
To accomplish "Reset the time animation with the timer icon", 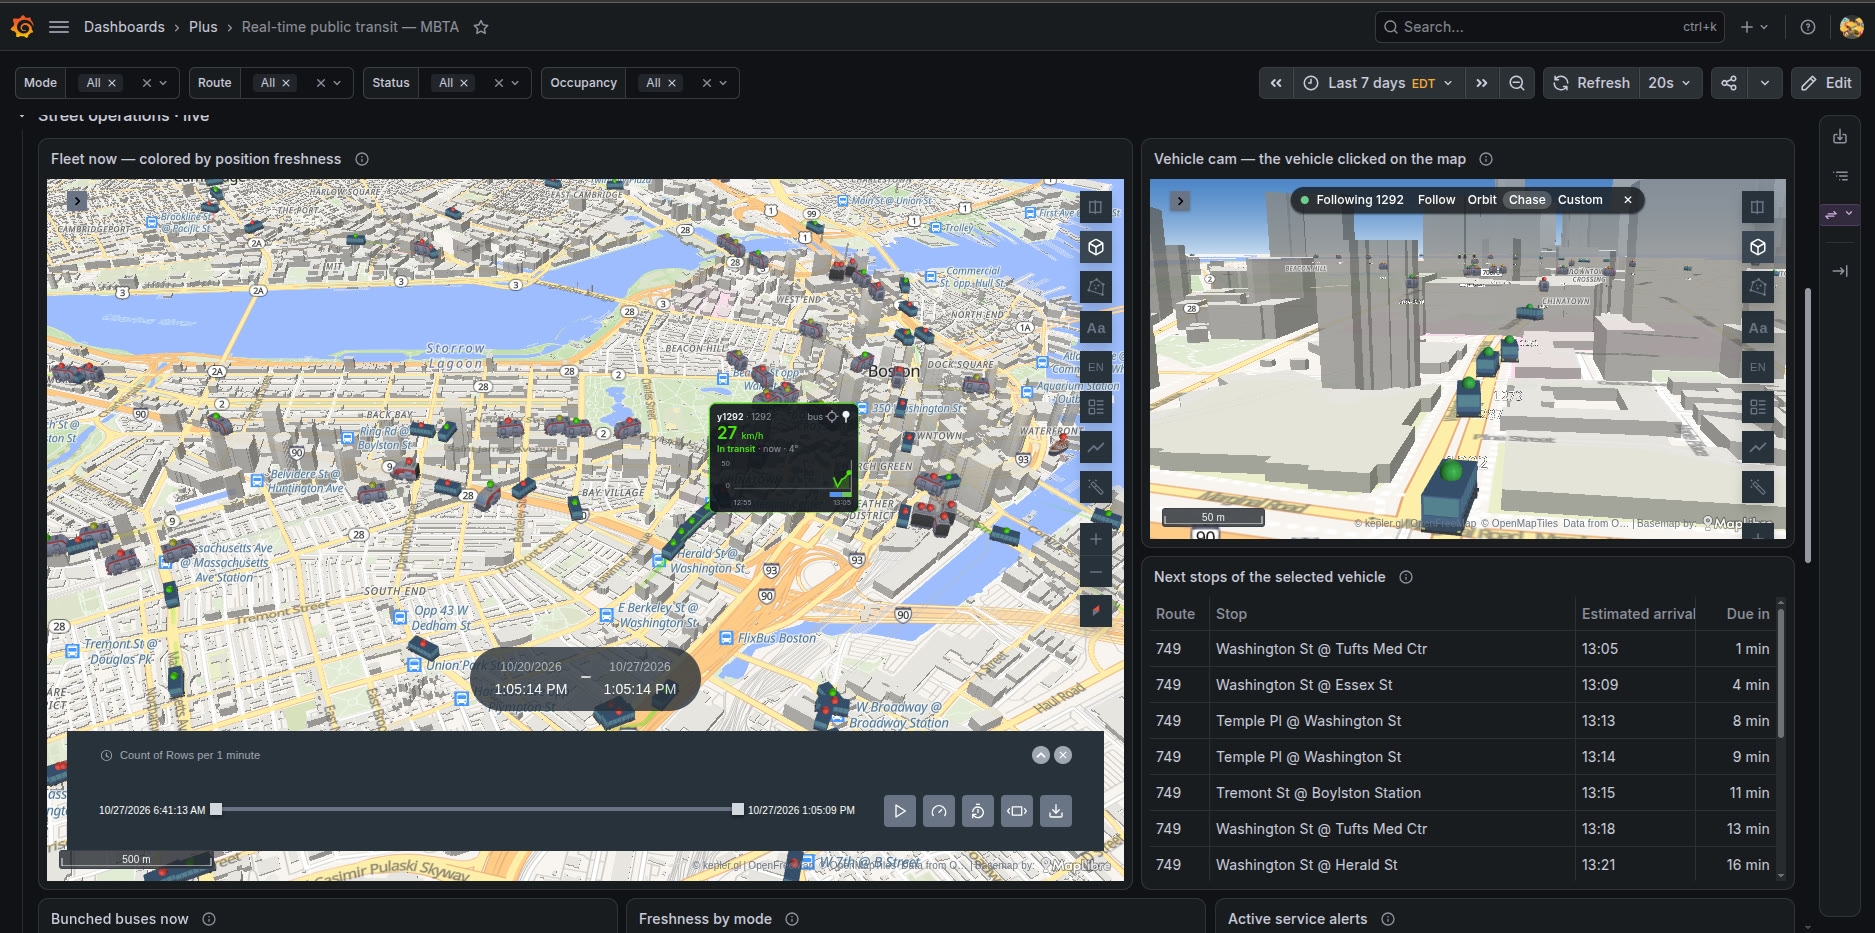I will click(978, 811).
